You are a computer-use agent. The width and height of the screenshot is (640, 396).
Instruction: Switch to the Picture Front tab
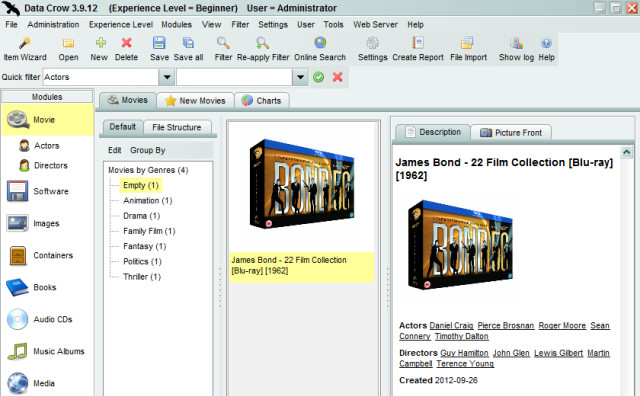[511, 133]
